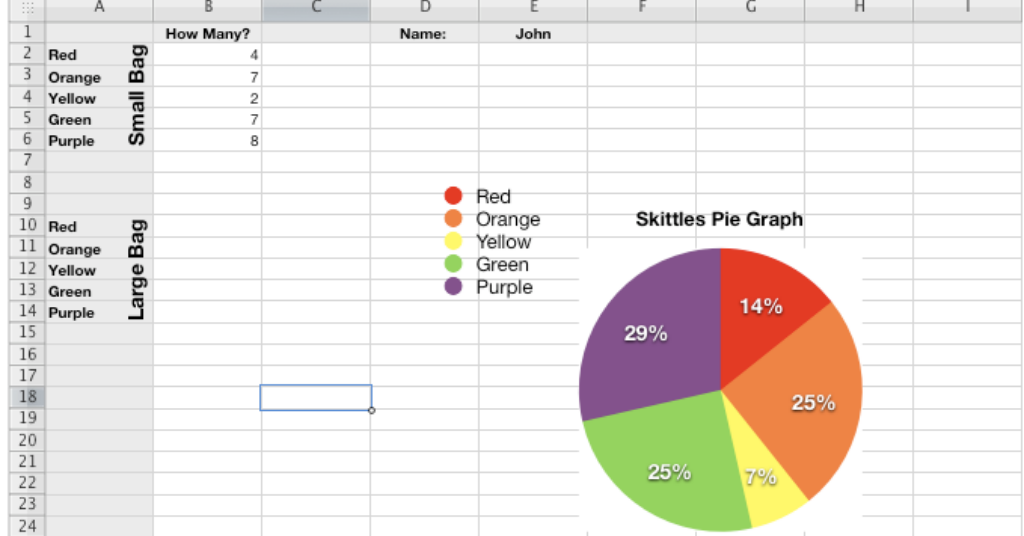
Task: Click the green legend color dot
Action: click(x=453, y=264)
